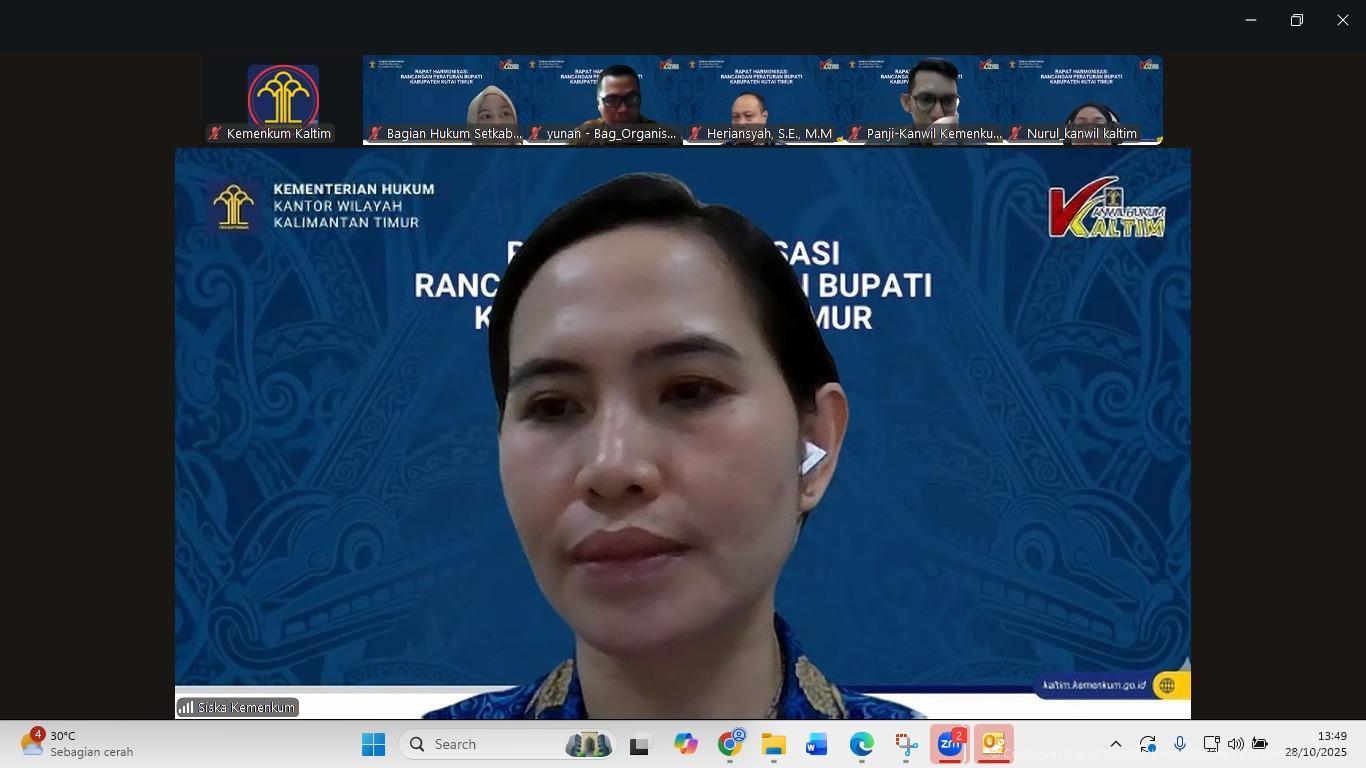Select the Heriansyah, S.E., M.M video thumbnail

pos(762,100)
